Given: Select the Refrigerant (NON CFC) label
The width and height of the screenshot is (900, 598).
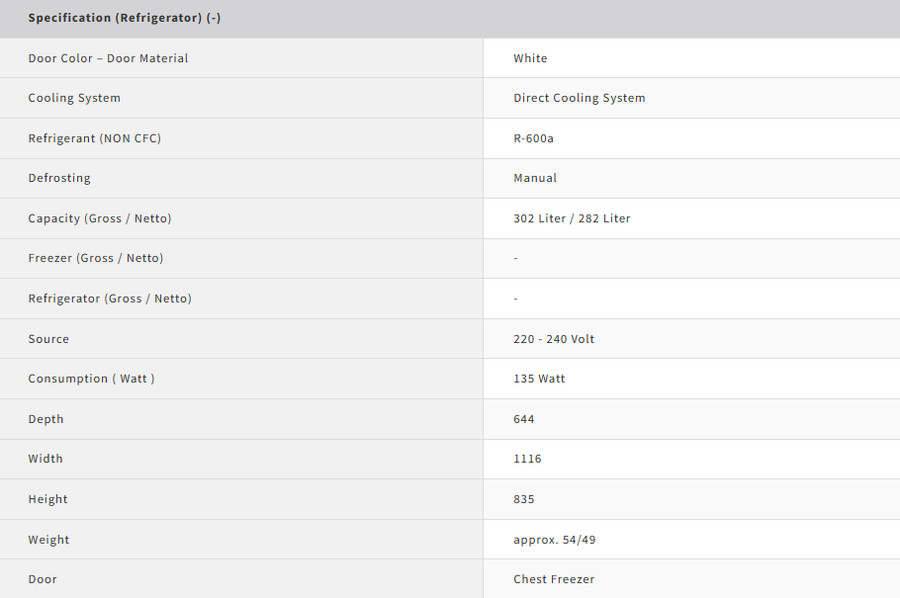Looking at the screenshot, I should (x=95, y=138).
